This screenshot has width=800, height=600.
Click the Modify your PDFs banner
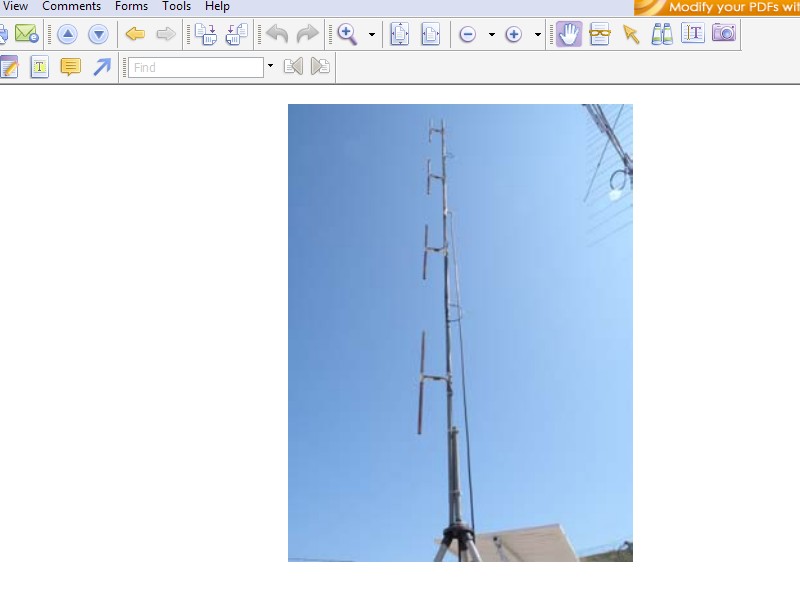point(717,7)
